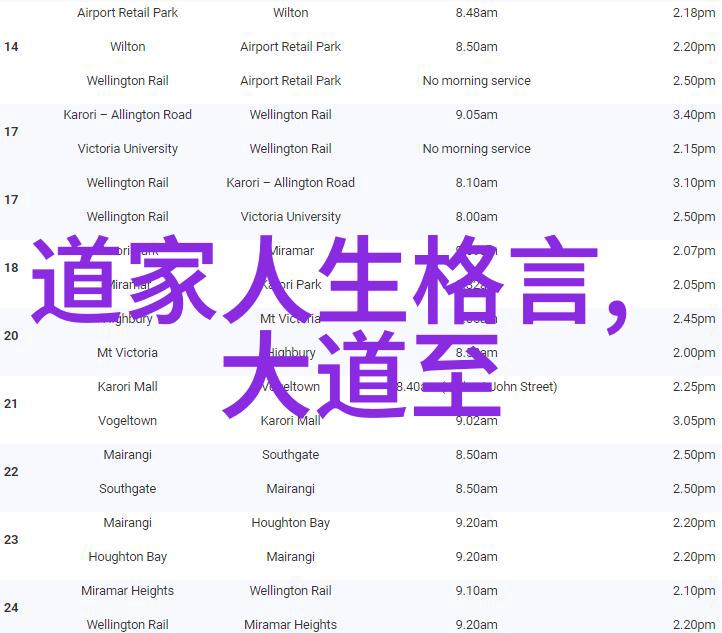Select 'Houghton Bay' origin in route 23's second row
Image resolution: width=722 pixels, height=633 pixels.
click(128, 557)
